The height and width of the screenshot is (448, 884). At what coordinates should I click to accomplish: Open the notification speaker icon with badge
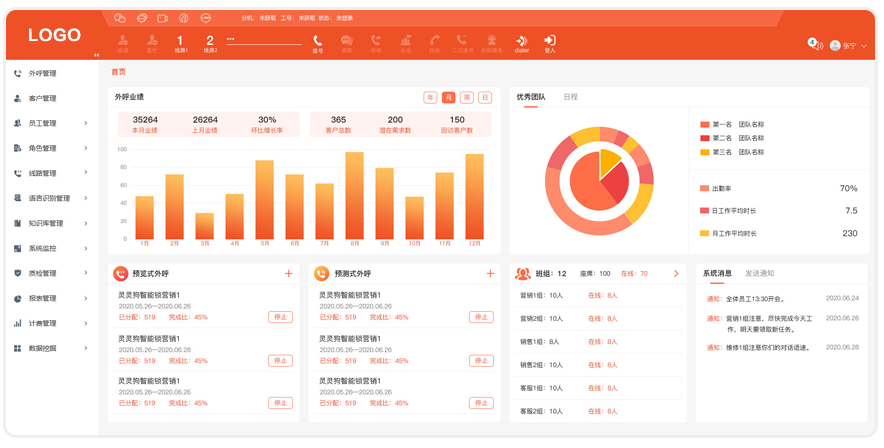point(816,44)
